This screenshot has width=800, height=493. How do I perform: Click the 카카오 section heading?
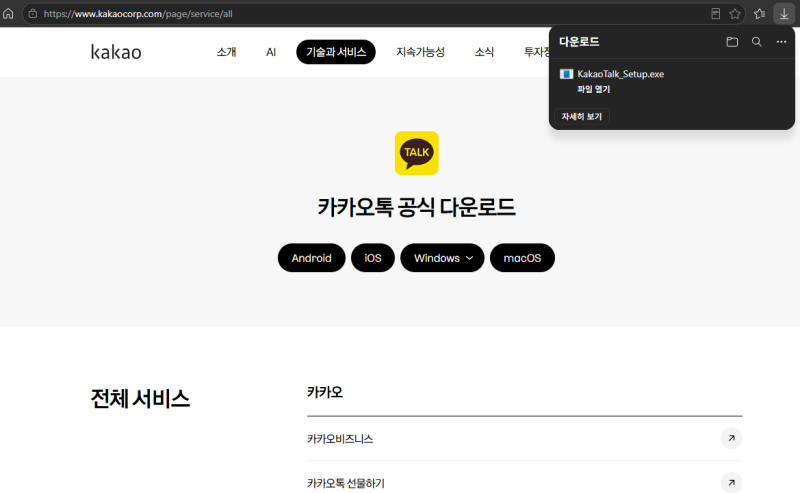(x=324, y=392)
